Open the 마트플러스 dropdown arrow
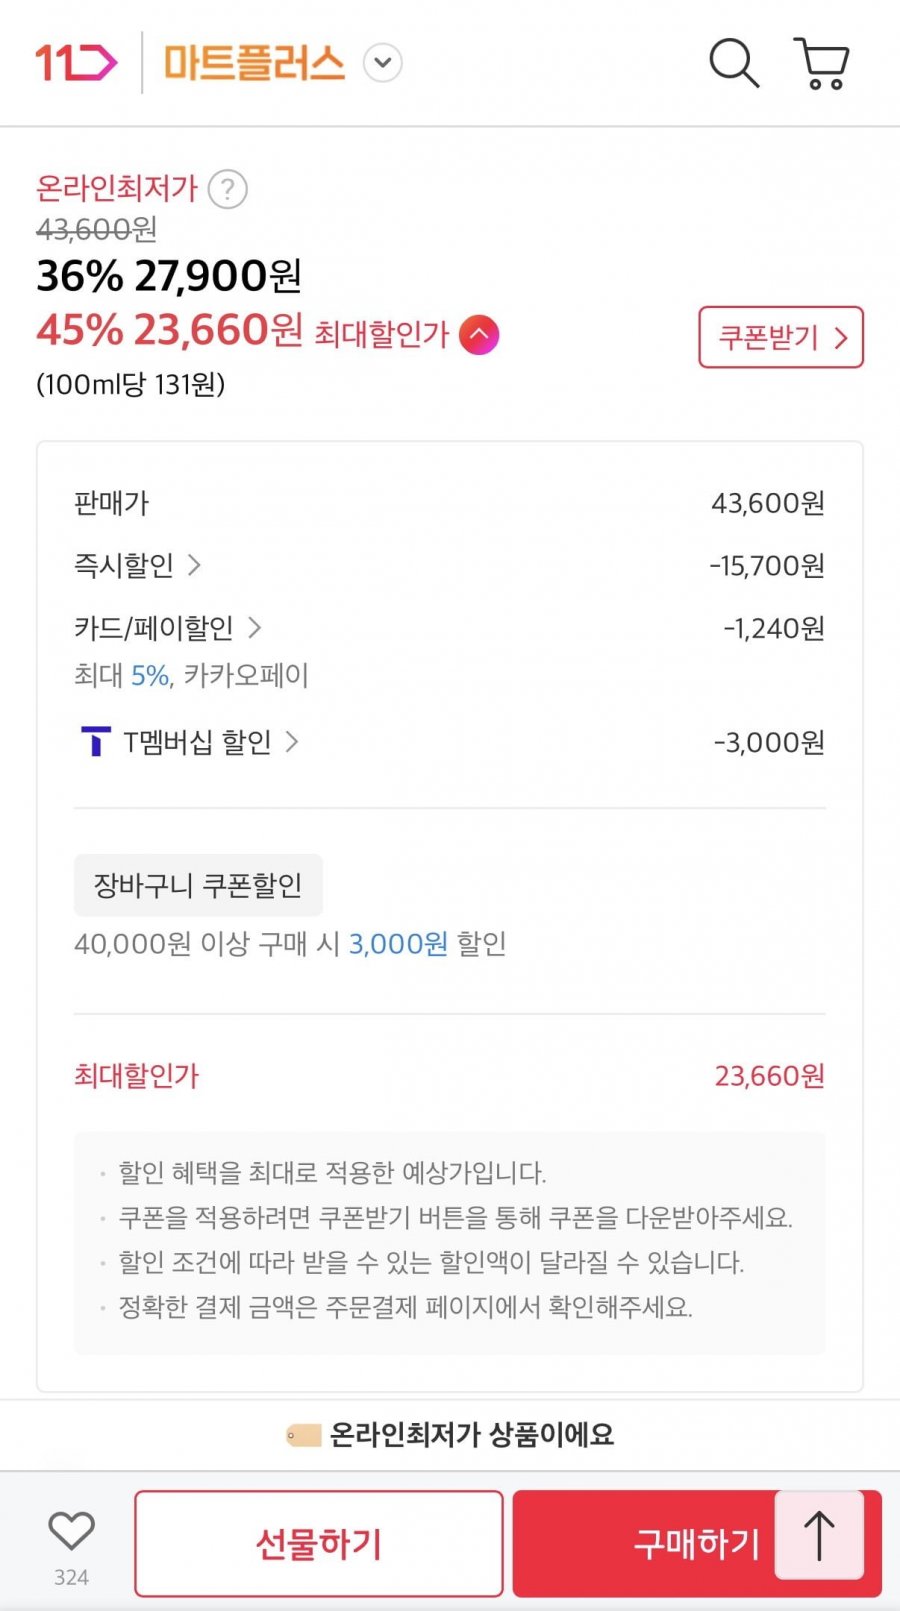 tap(382, 63)
